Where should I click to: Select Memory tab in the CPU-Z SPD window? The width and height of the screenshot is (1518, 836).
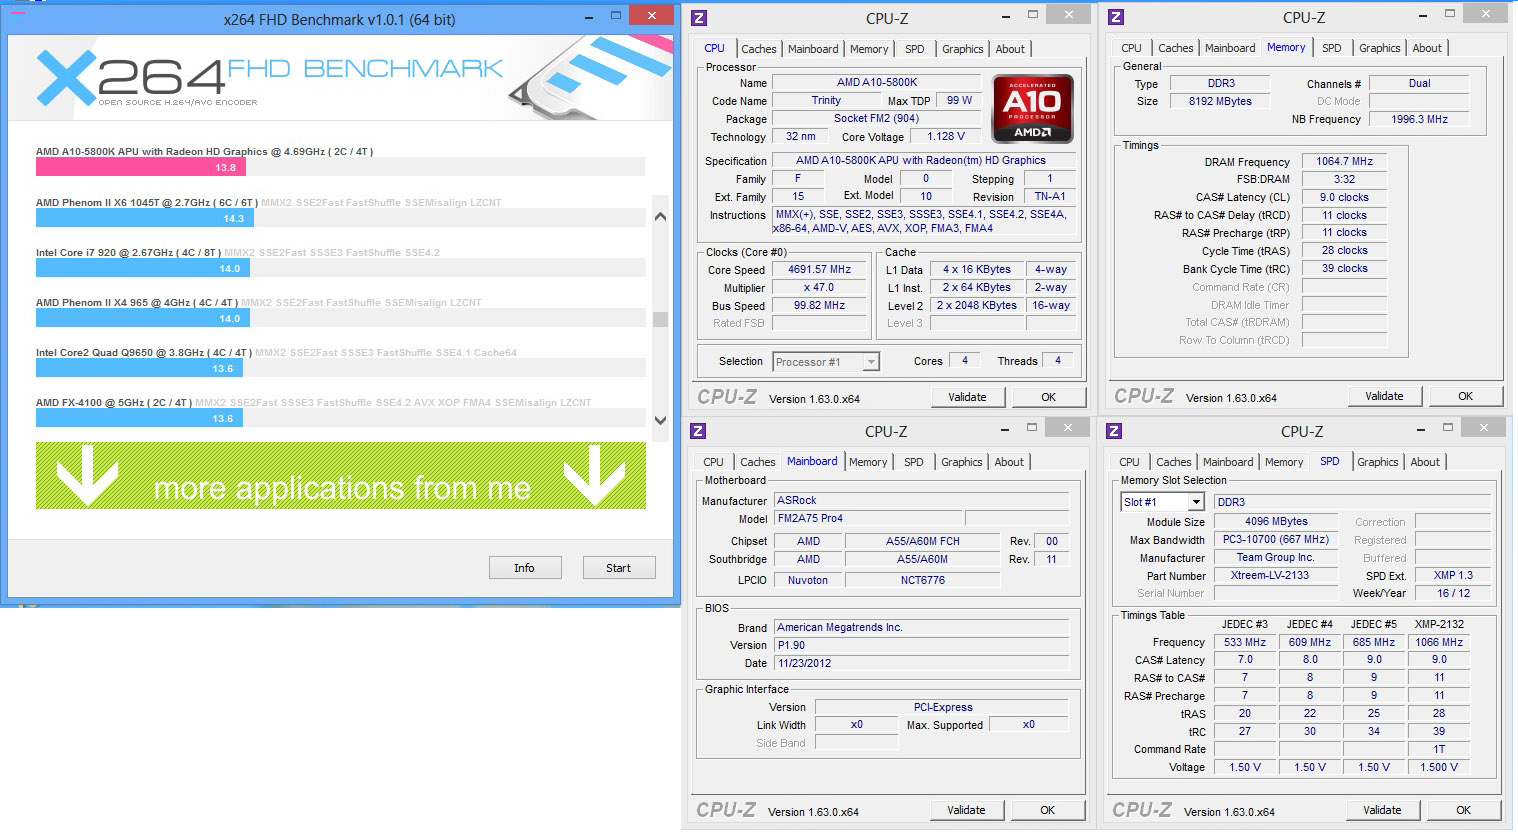1283,462
